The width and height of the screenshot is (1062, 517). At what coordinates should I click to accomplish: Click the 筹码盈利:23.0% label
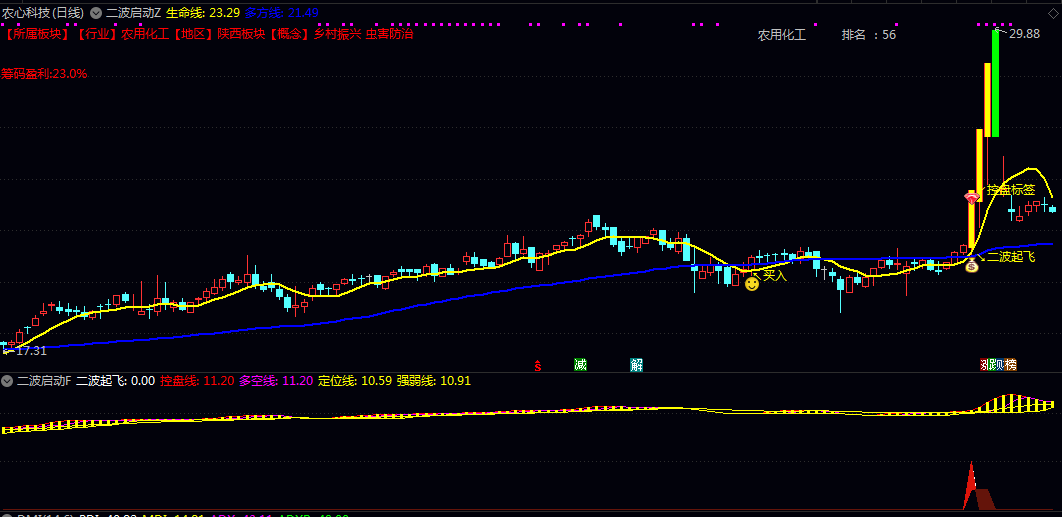[x=45, y=74]
